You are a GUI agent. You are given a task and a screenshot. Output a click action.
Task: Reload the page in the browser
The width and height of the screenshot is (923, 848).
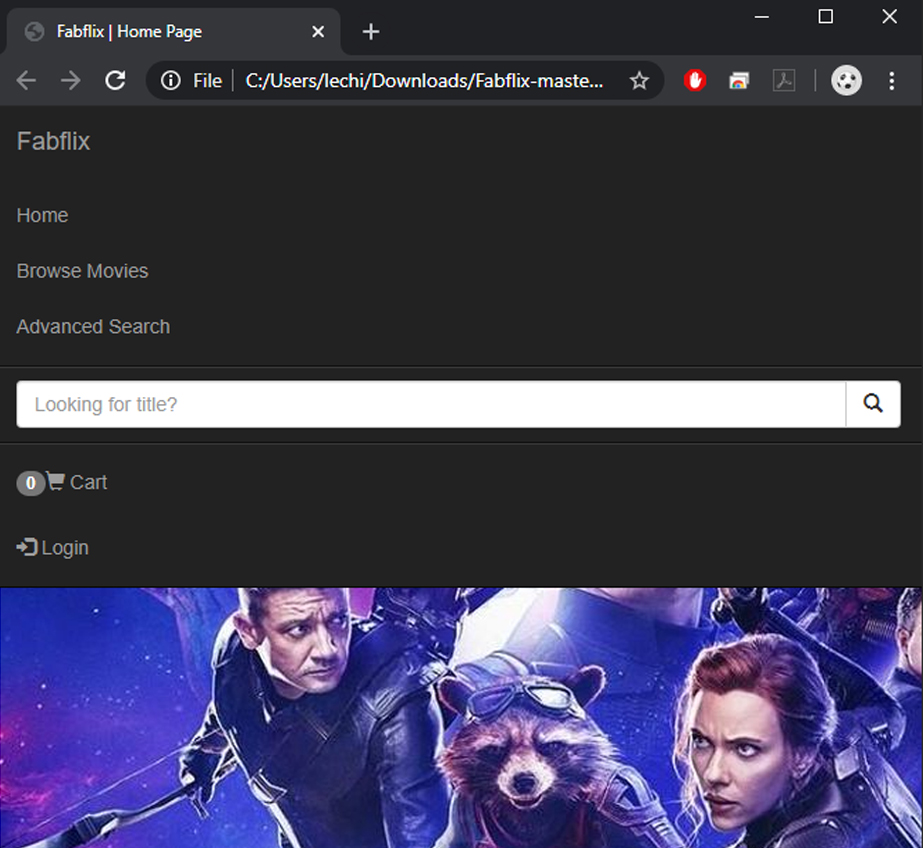click(115, 81)
